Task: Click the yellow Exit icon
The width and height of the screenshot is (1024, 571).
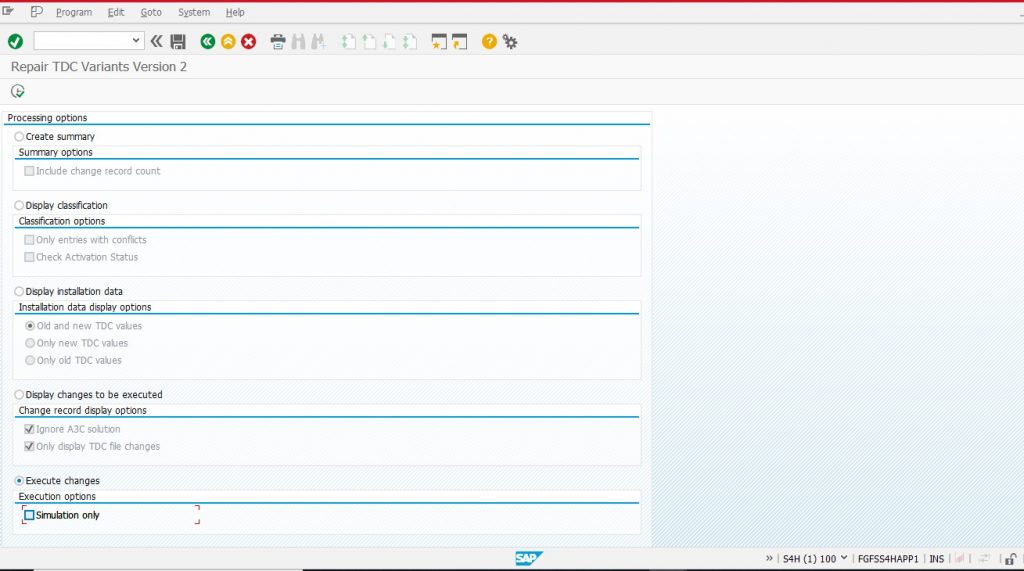Action: tap(228, 42)
